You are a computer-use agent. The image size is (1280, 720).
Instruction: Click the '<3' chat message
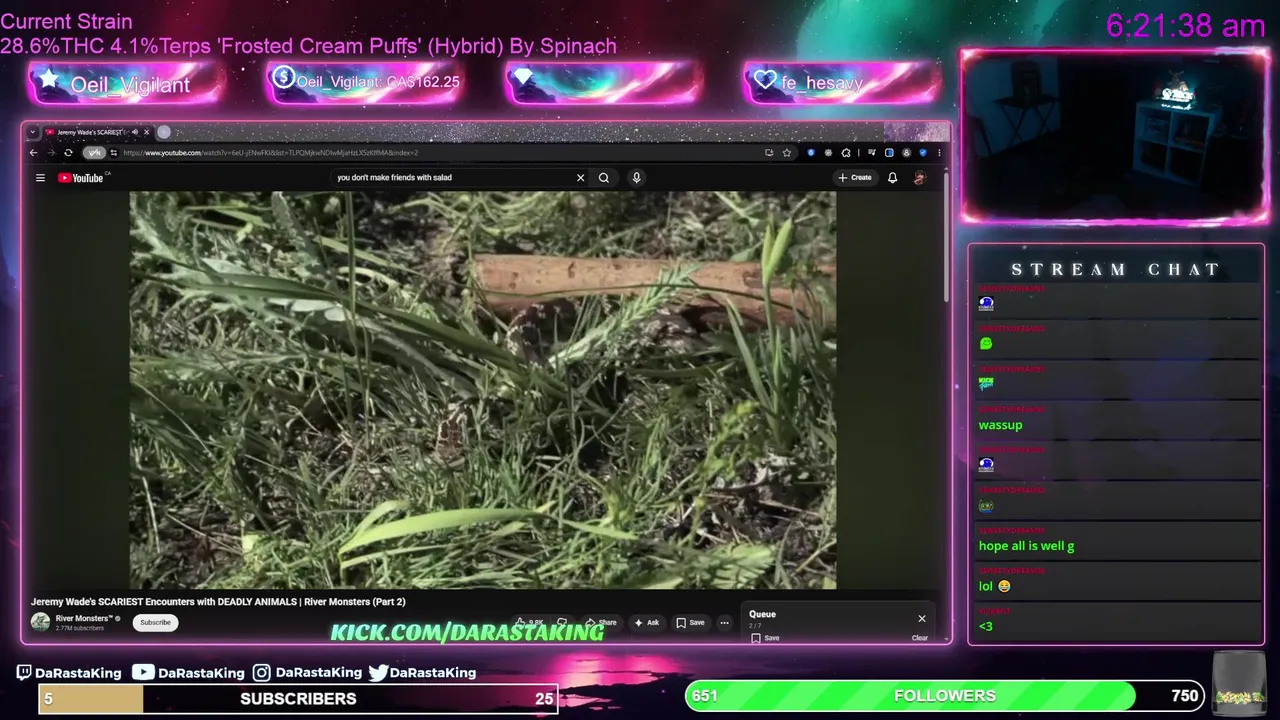[986, 626]
